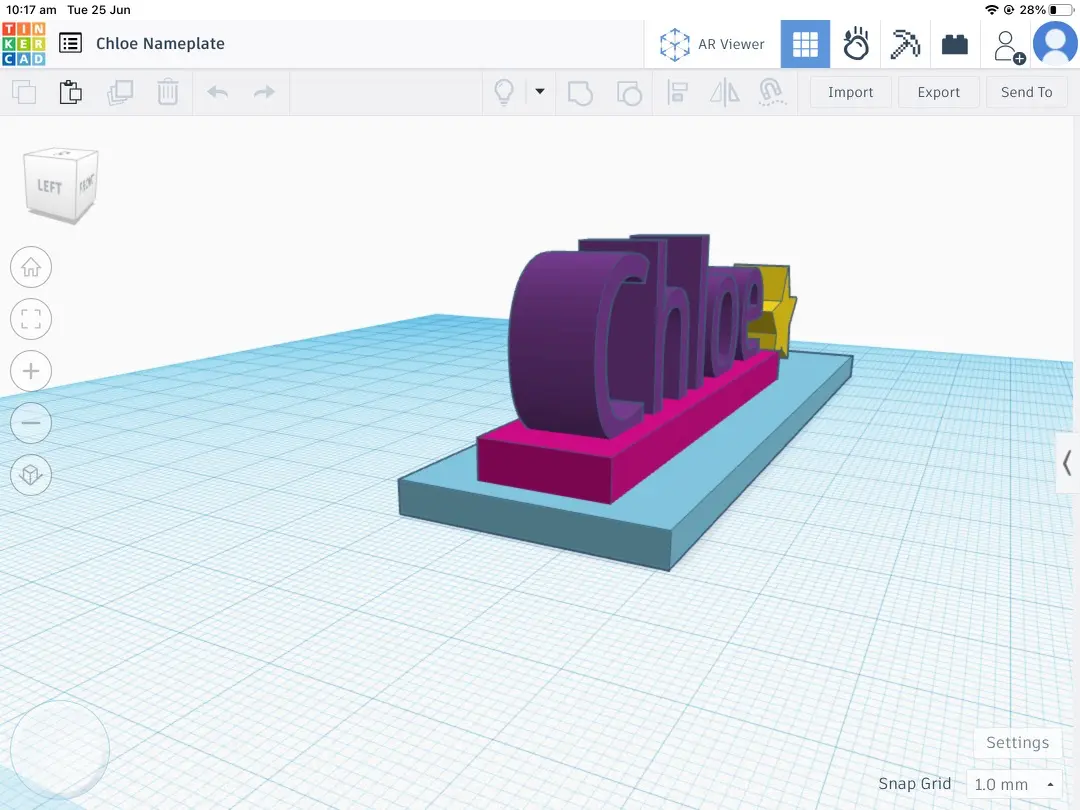Switch to 3D design grid view
Screen dimensions: 1080x810
(x=805, y=44)
